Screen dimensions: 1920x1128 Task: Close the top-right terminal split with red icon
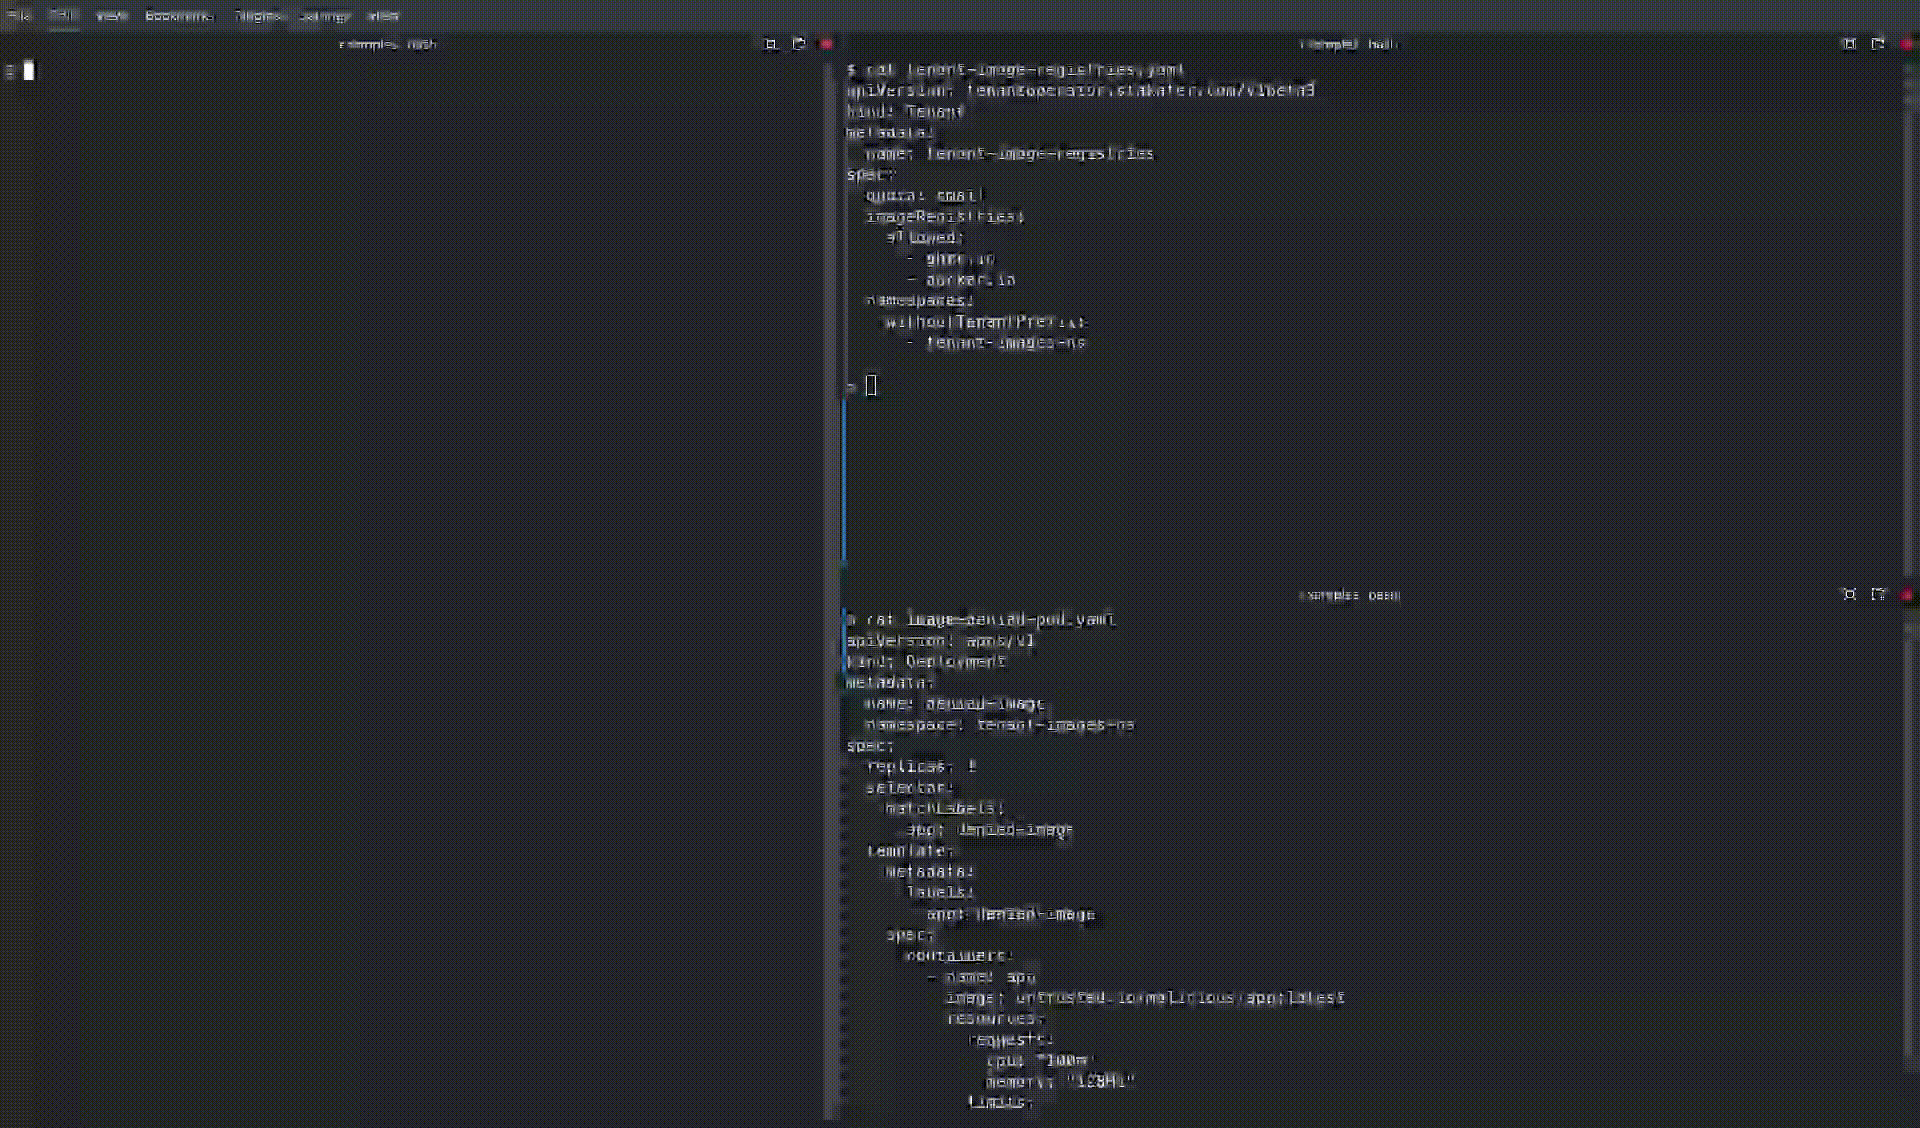[1908, 44]
